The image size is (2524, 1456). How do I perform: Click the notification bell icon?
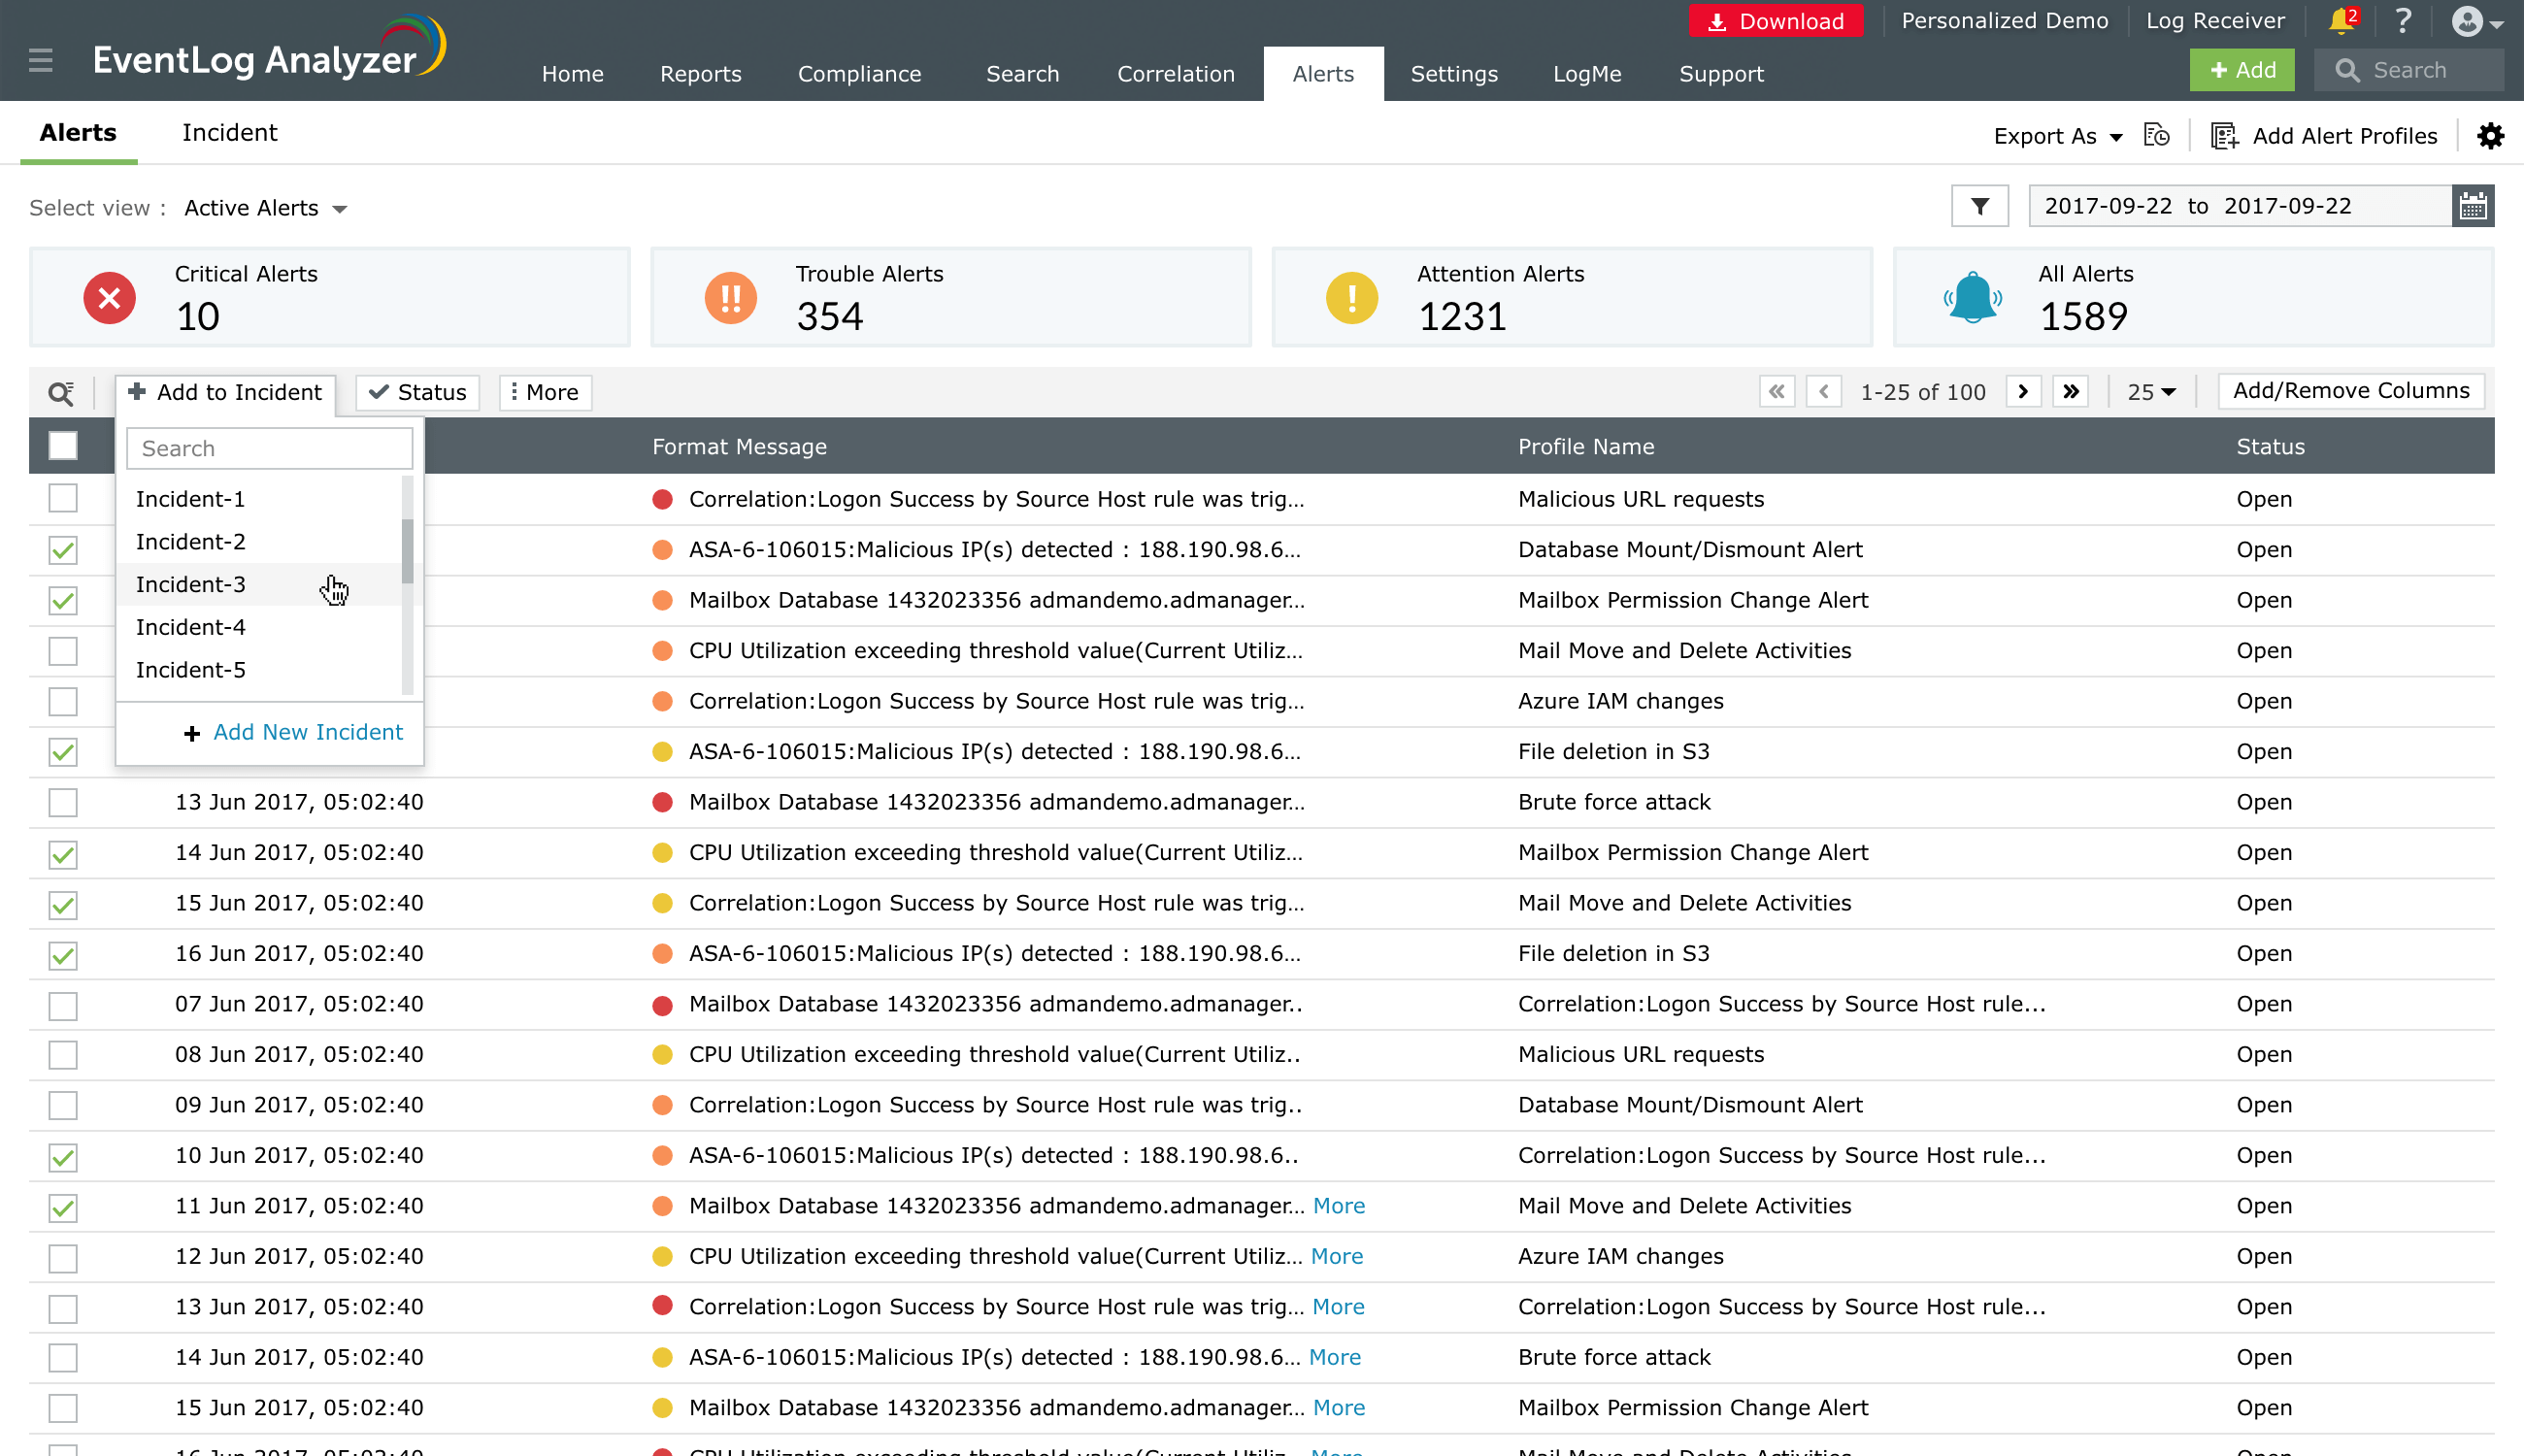coord(2340,22)
